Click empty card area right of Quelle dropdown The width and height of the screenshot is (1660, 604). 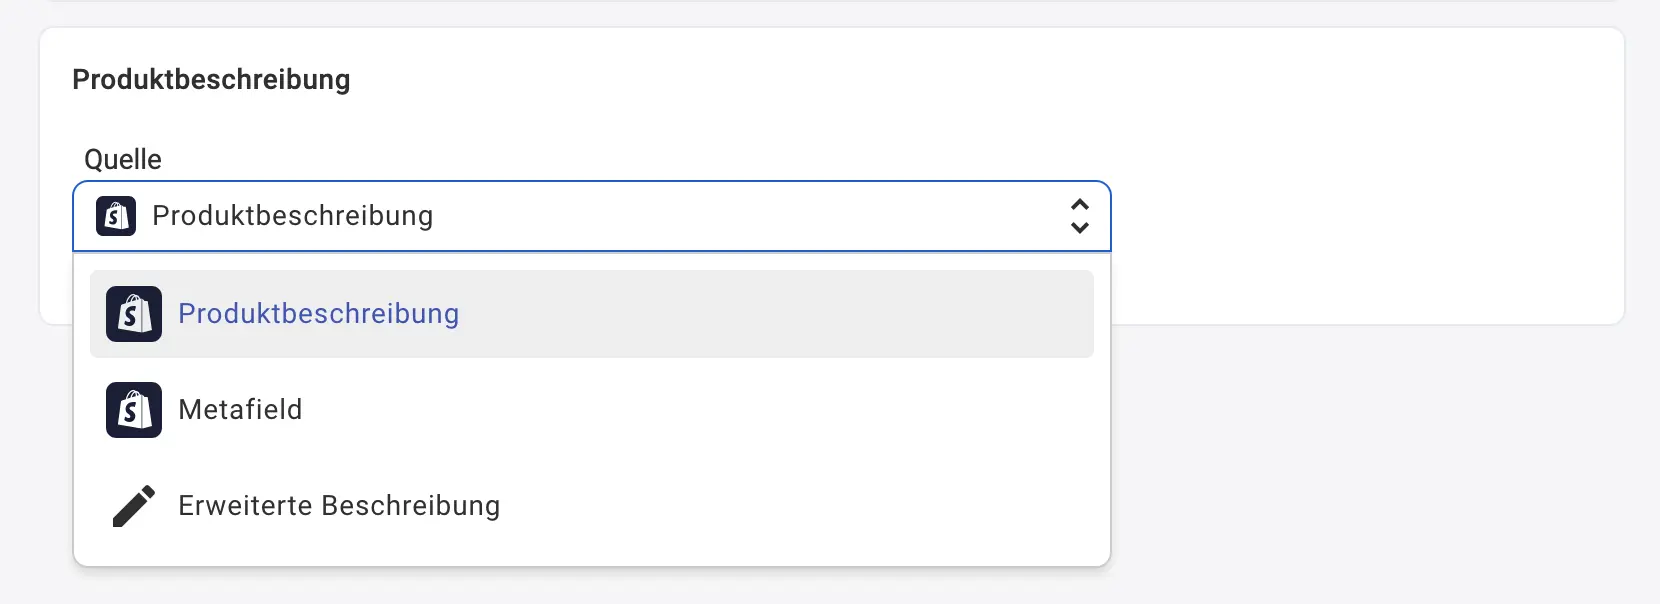click(1360, 216)
